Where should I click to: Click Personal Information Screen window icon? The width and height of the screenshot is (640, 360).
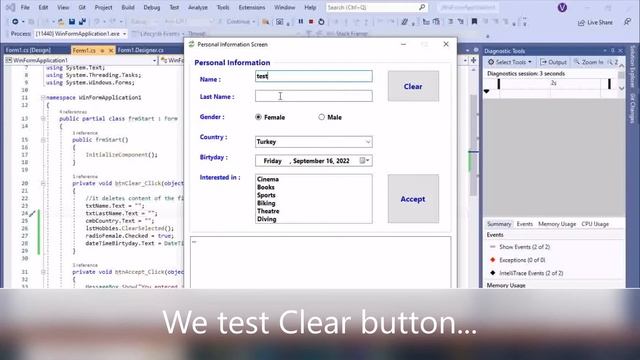pos(191,44)
